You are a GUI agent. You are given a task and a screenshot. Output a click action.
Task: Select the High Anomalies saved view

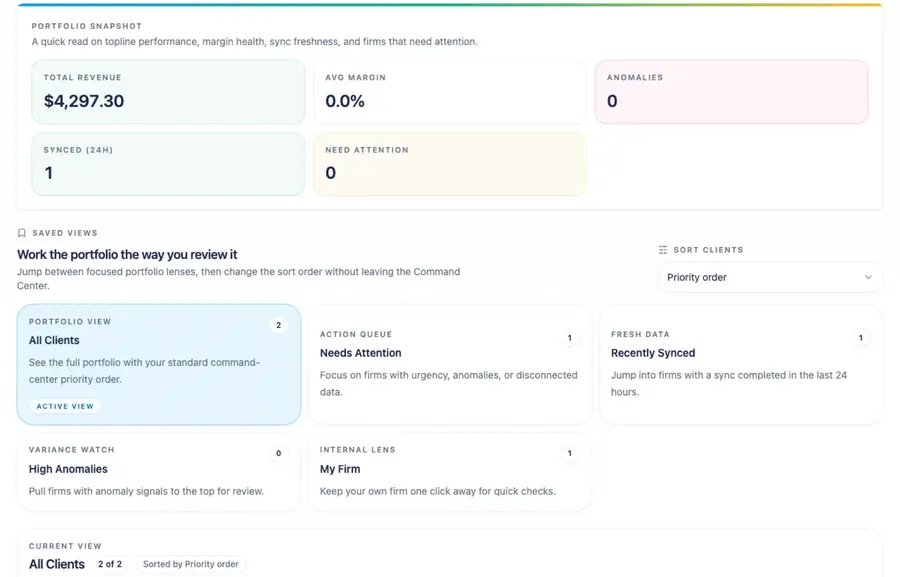pos(158,475)
